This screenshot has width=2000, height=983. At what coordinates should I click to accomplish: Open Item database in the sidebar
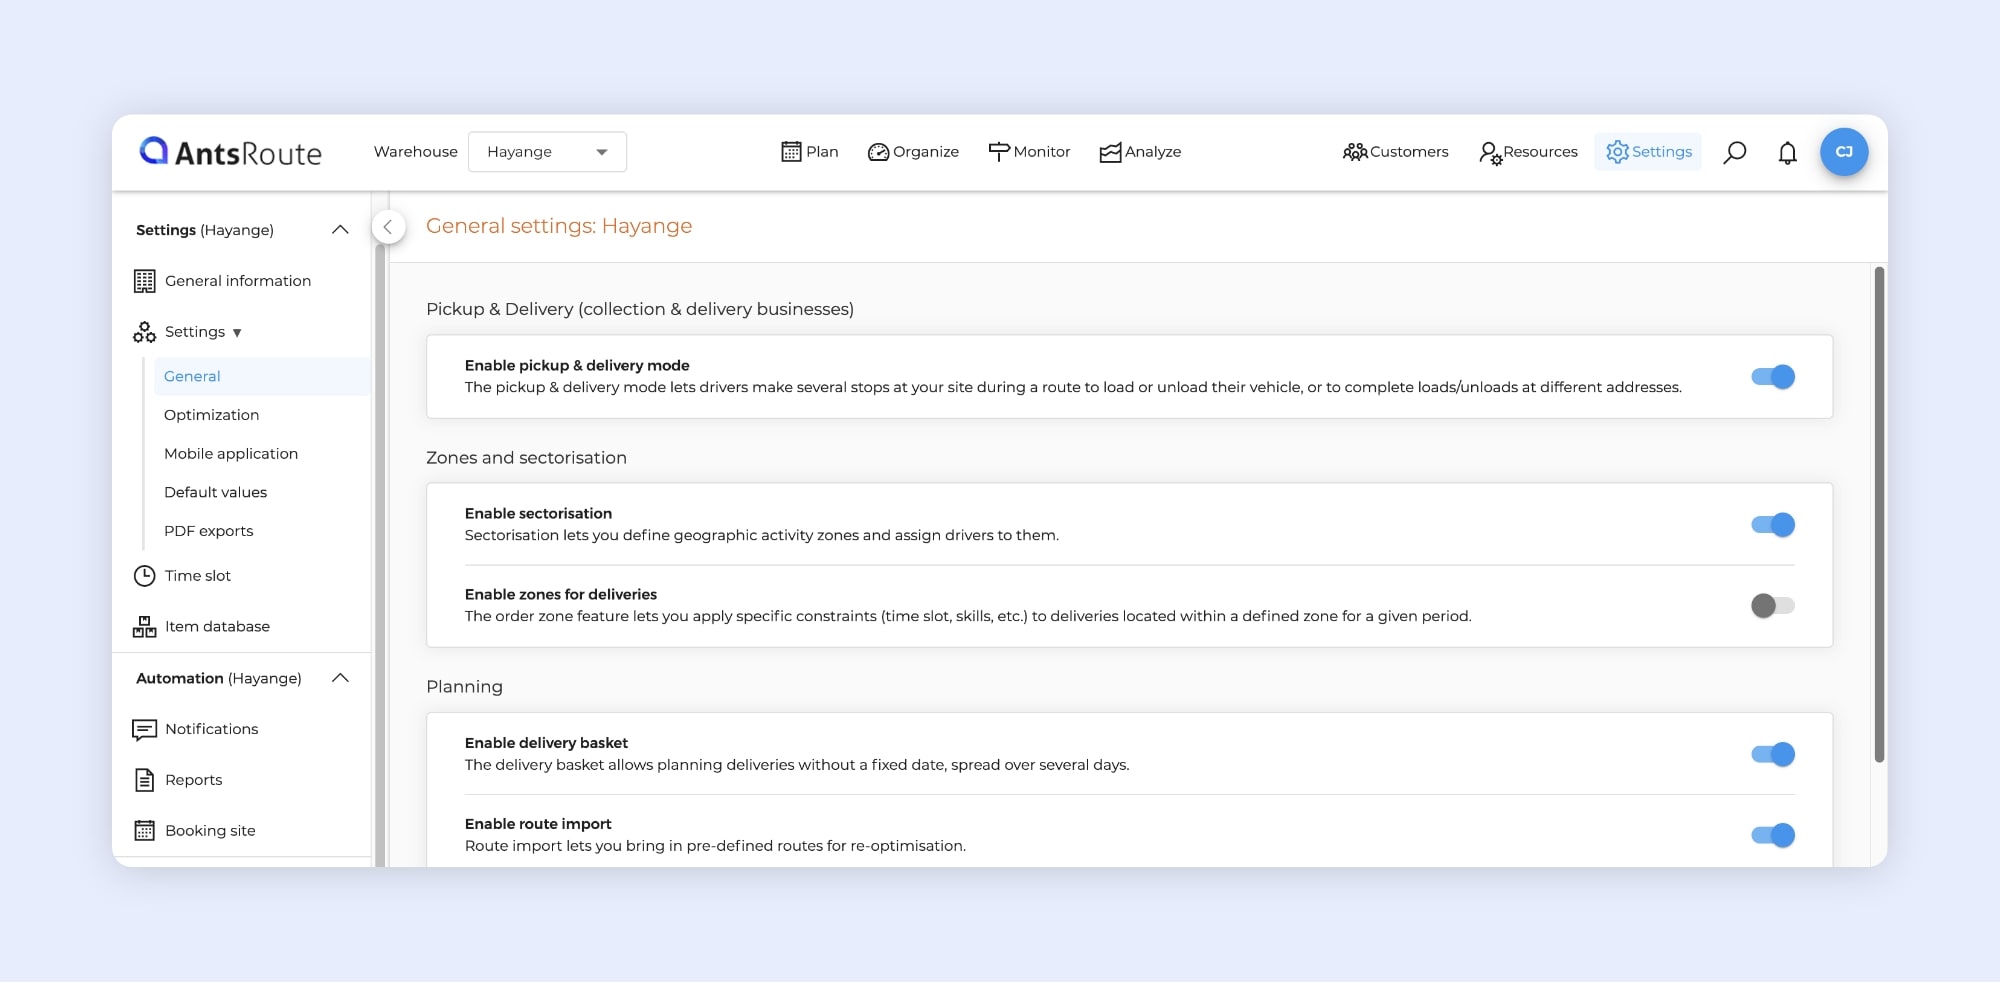216,627
